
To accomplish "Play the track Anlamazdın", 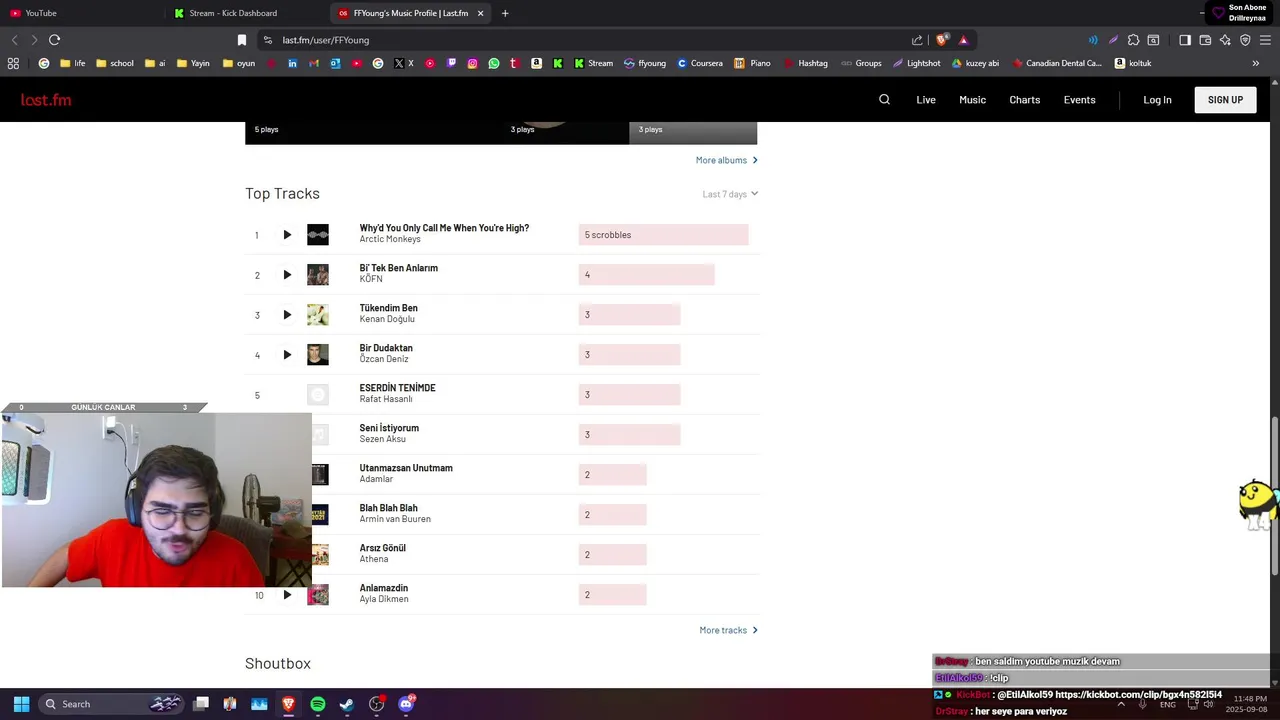I will point(287,595).
